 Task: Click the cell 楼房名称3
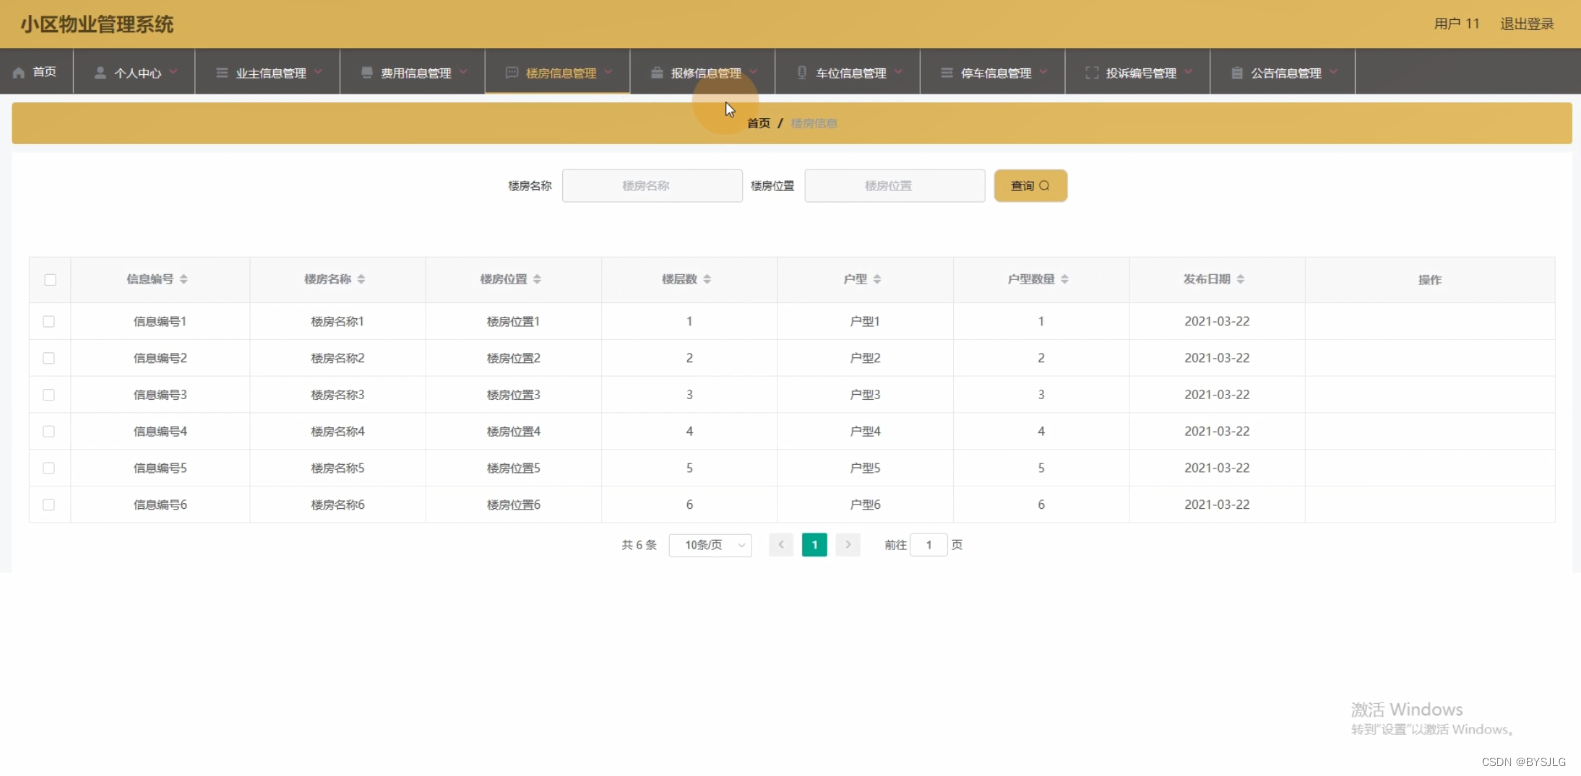coord(338,395)
